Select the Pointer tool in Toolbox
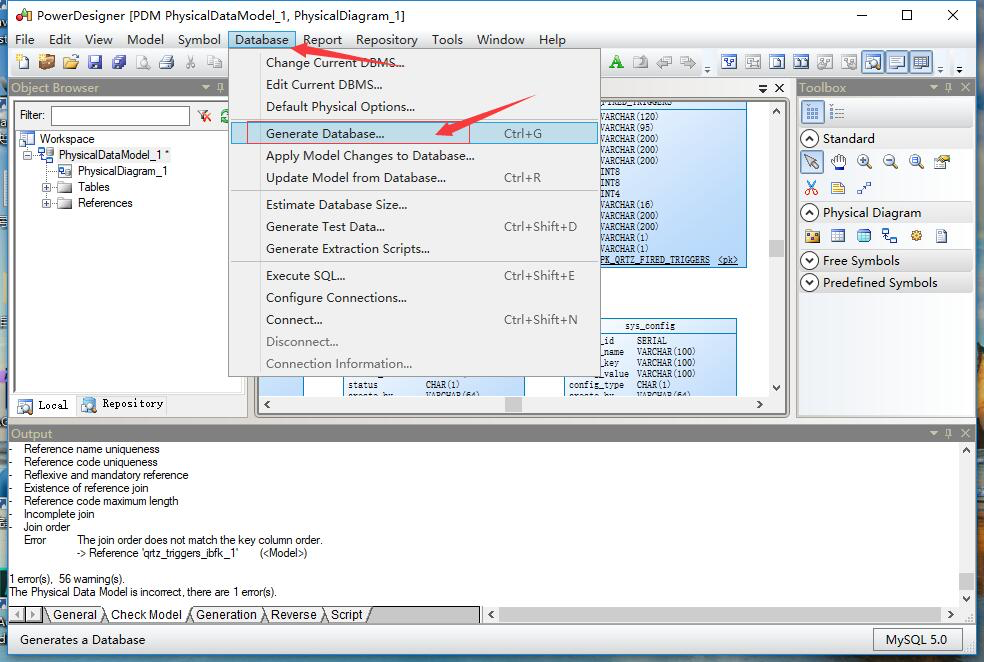The width and height of the screenshot is (984, 662). [811, 162]
